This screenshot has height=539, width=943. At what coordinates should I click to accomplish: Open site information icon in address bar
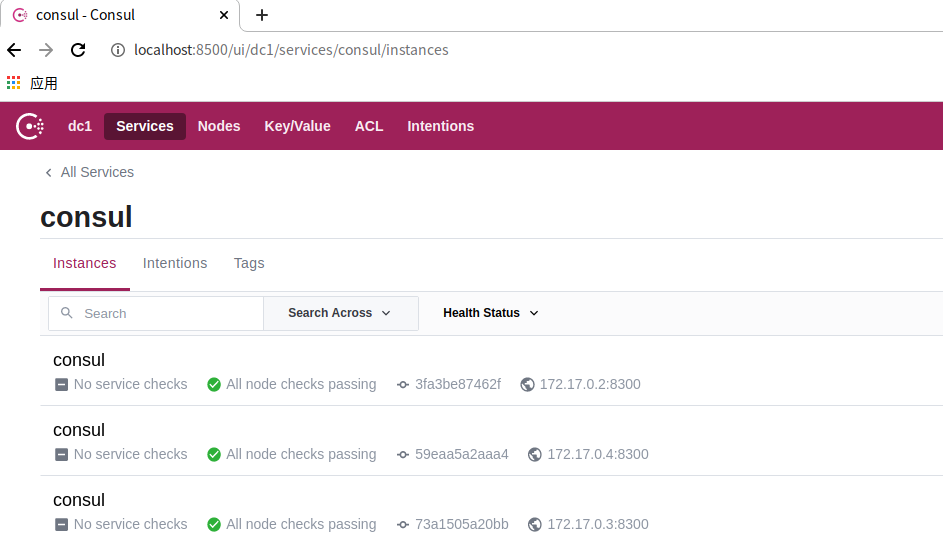click(x=118, y=50)
